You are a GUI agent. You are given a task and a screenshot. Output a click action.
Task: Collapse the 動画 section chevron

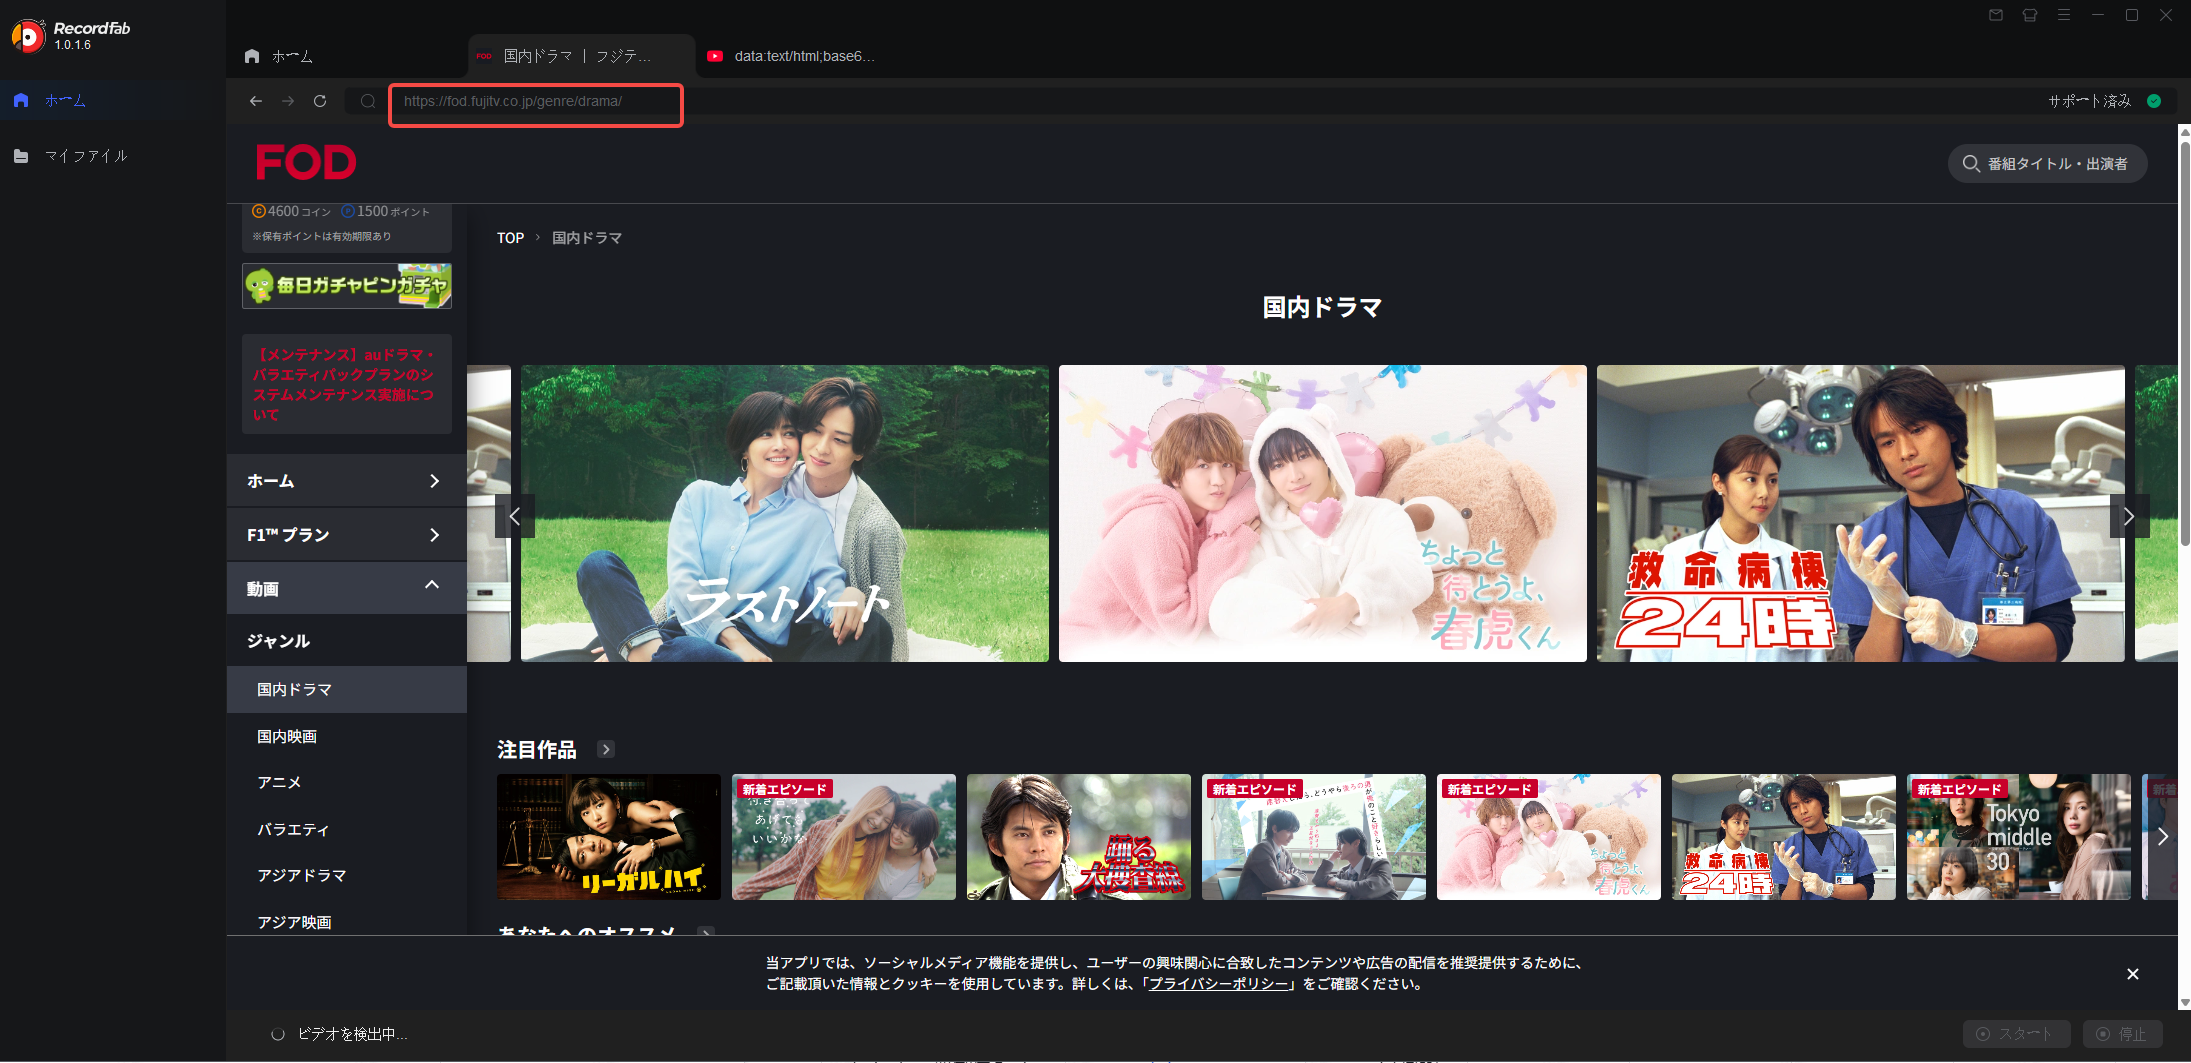tap(432, 585)
